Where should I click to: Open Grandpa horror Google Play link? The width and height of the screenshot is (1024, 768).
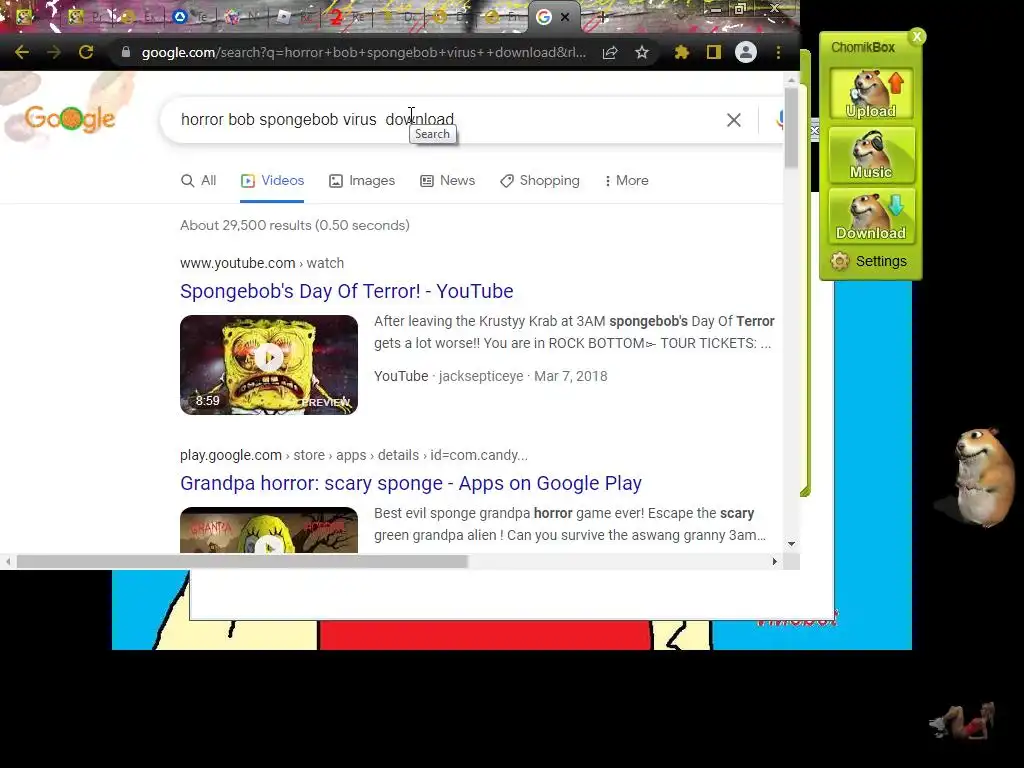click(411, 483)
